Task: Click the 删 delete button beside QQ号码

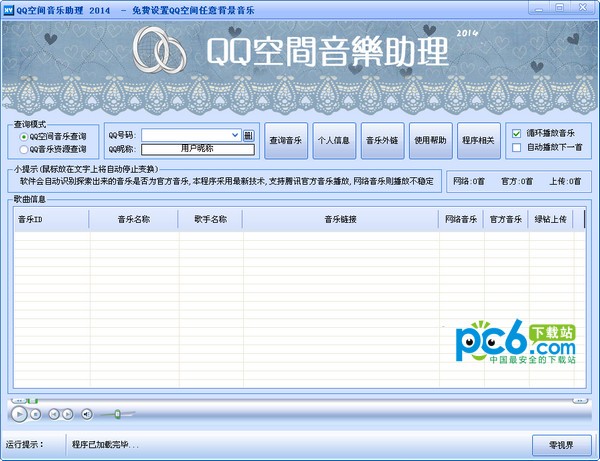Action: (248, 135)
